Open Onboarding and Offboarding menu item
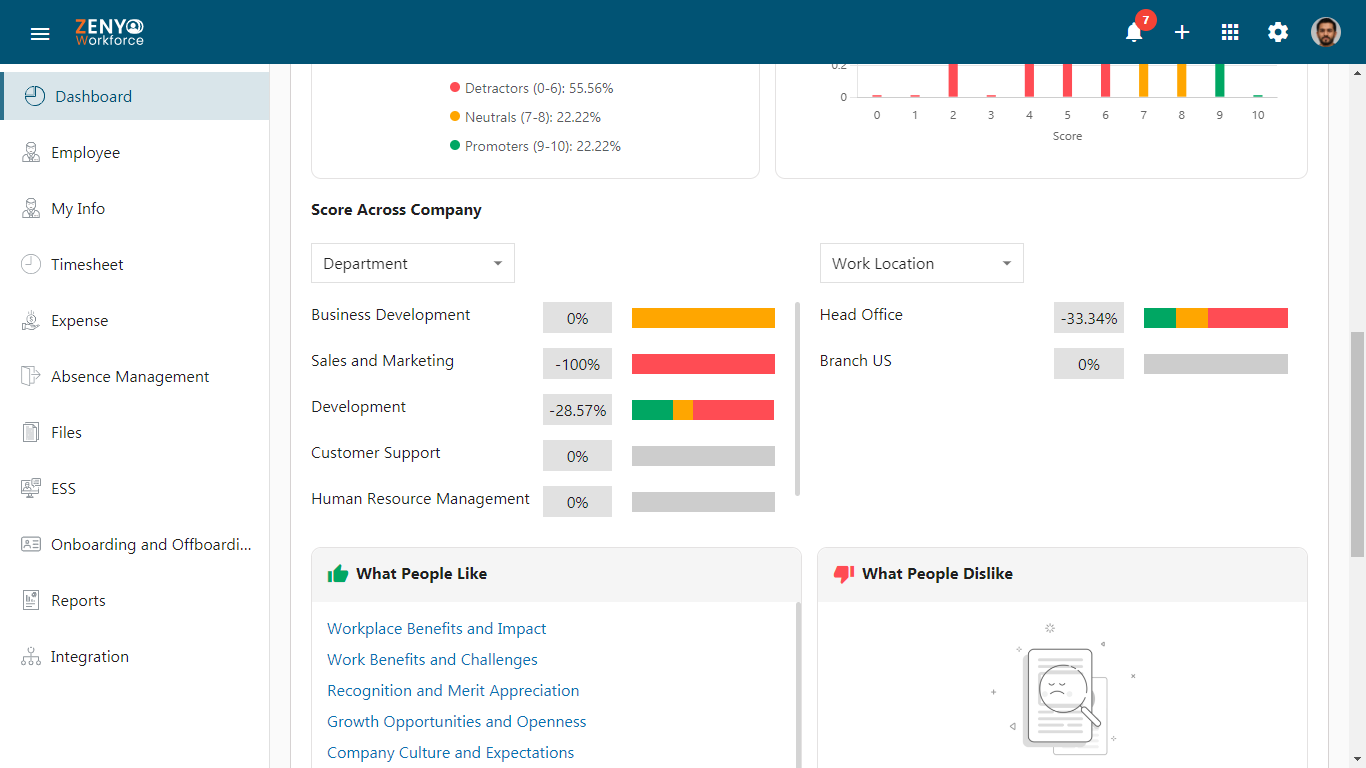Viewport: 1366px width, 768px height. click(x=135, y=544)
